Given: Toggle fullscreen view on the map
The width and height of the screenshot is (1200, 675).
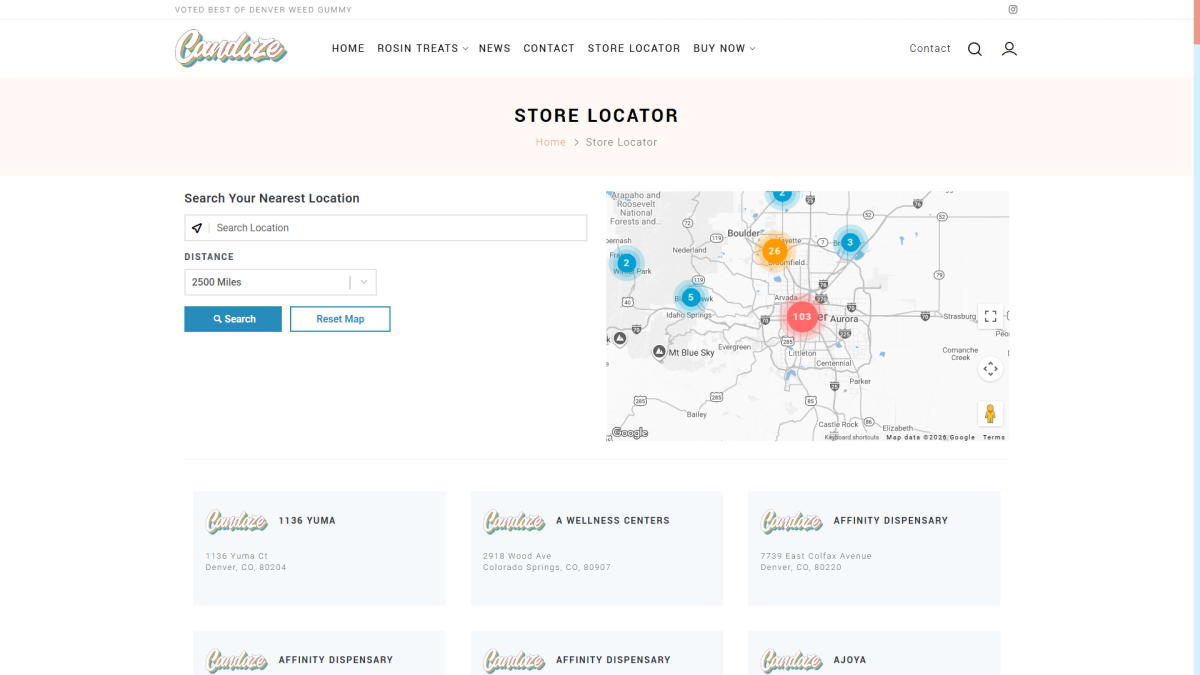Looking at the screenshot, I should coord(990,316).
